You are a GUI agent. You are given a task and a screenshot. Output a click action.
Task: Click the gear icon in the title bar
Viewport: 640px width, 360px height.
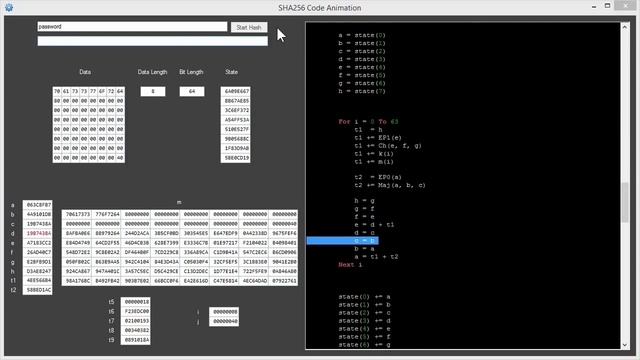tap(9, 7)
